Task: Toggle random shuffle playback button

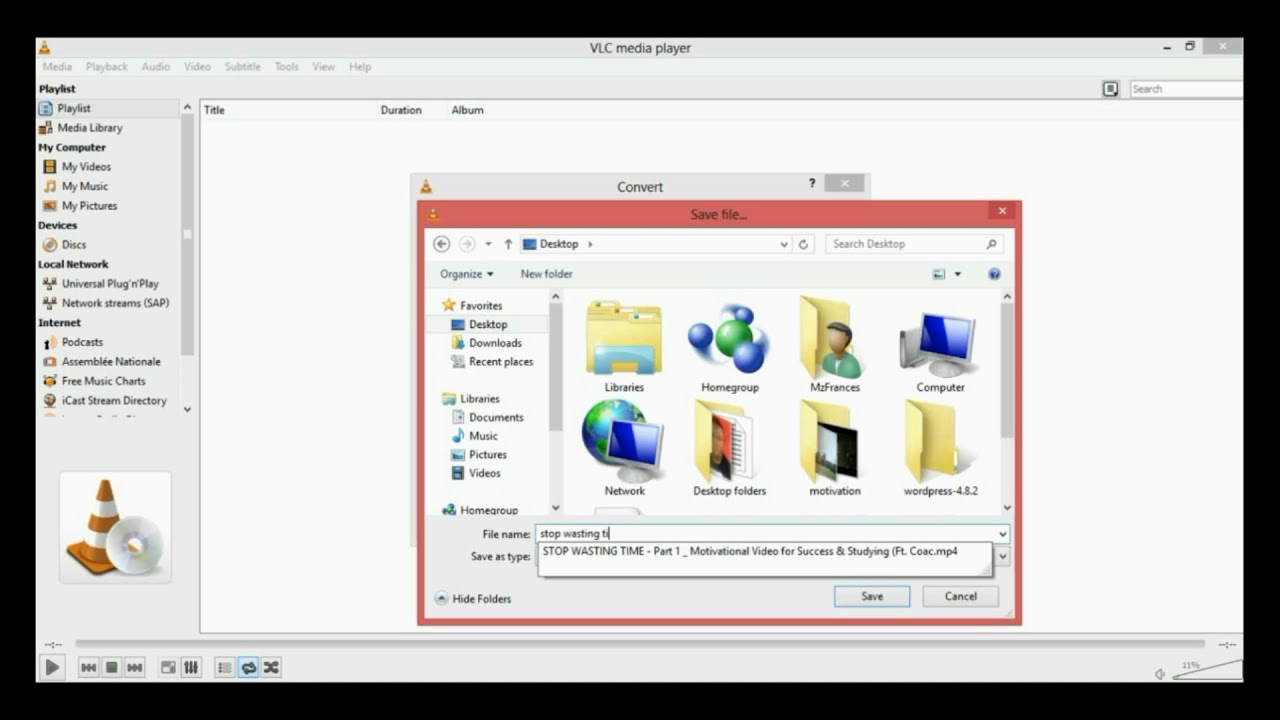Action: pyautogui.click(x=271, y=667)
